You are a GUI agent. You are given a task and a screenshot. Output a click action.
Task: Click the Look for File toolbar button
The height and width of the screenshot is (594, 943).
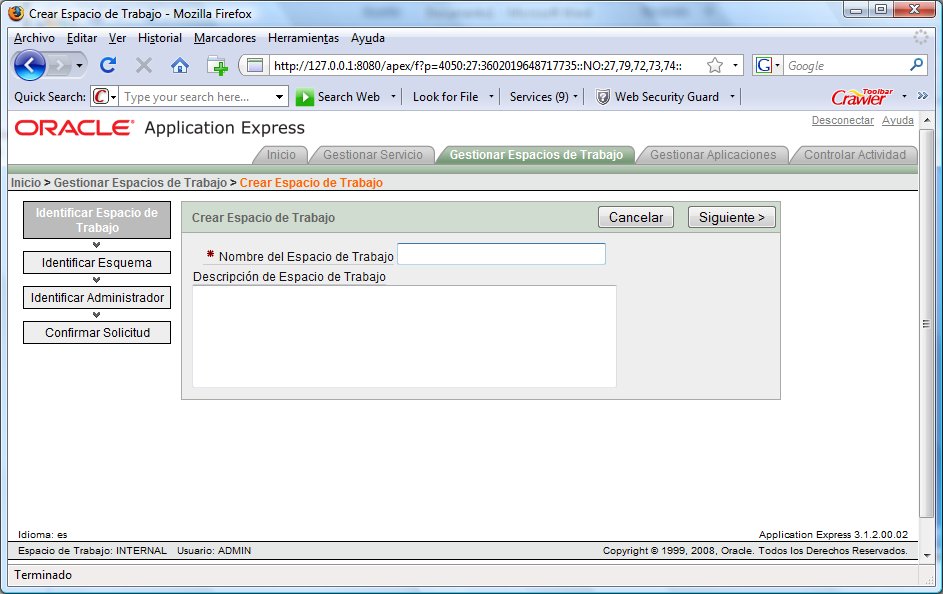pyautogui.click(x=445, y=97)
